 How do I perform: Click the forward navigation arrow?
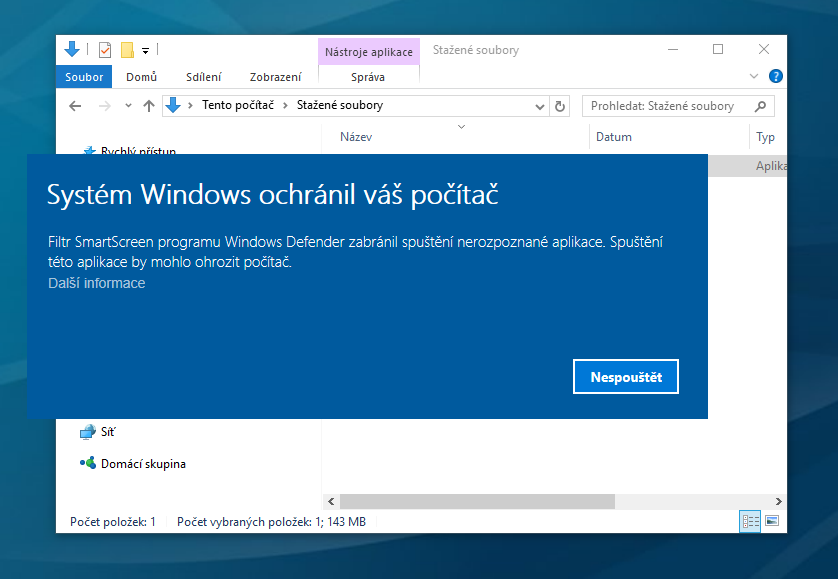click(105, 106)
